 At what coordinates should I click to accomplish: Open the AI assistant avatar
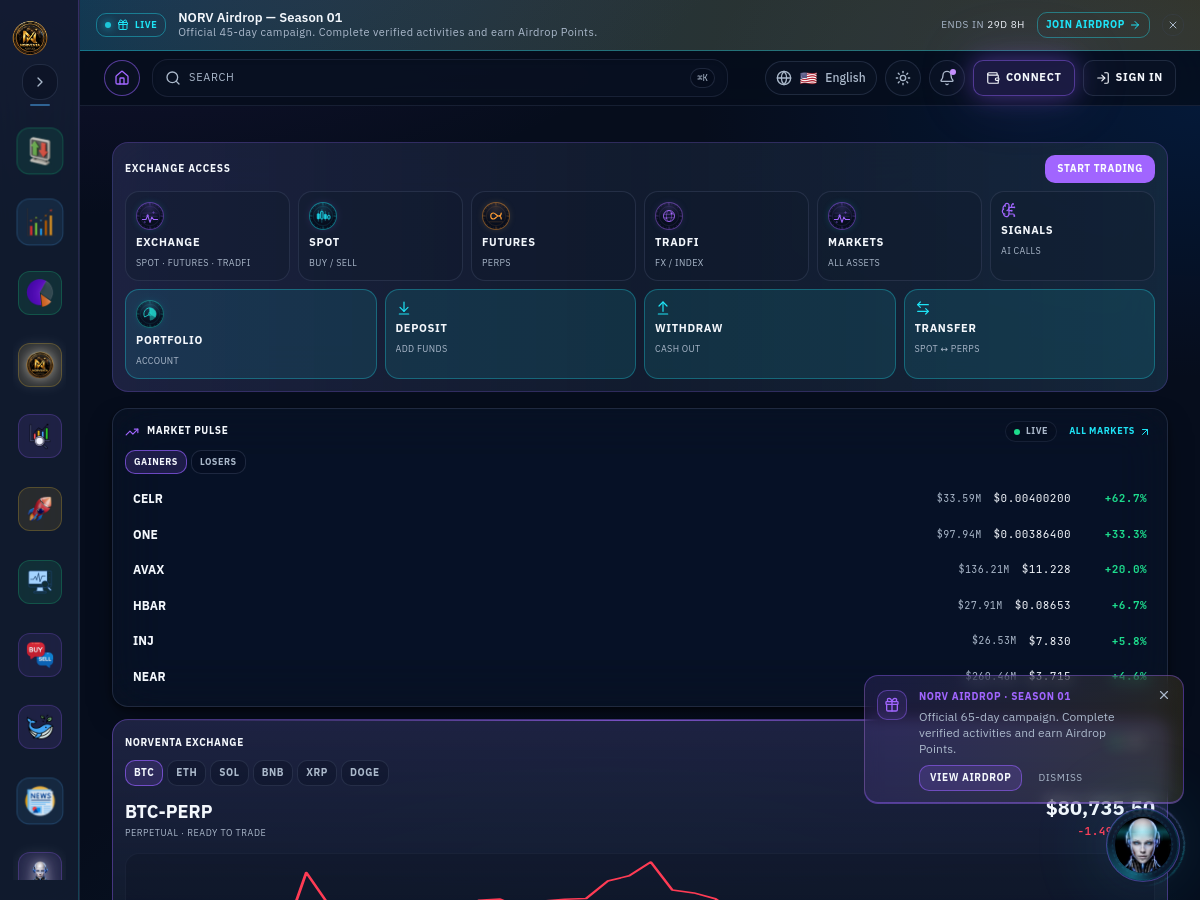click(1143, 845)
